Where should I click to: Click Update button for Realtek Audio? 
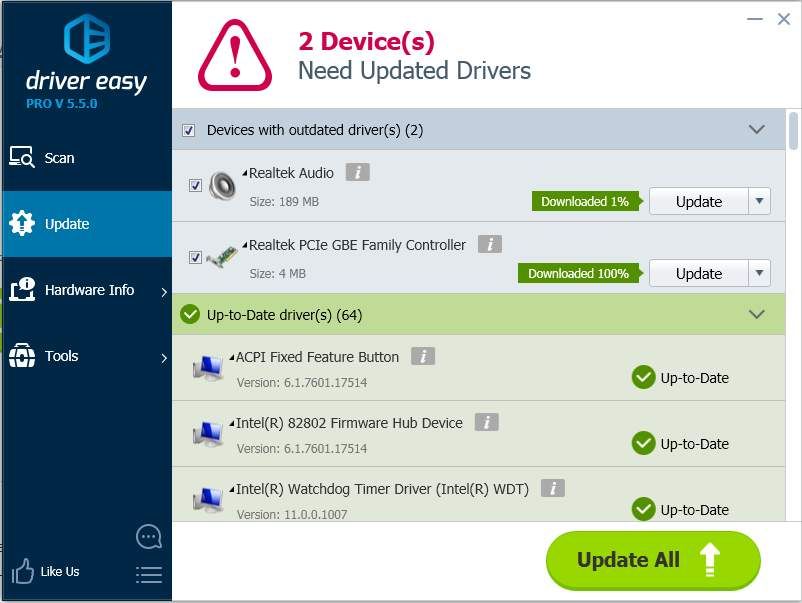[x=698, y=201]
